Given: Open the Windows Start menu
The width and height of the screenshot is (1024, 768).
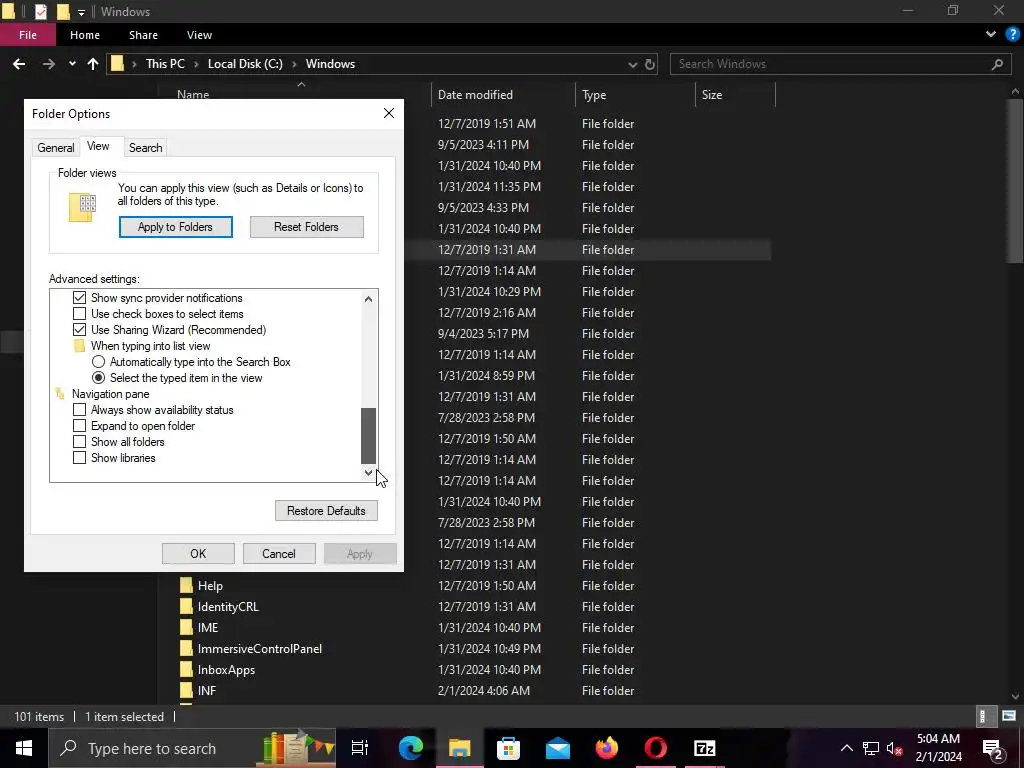Looking at the screenshot, I should click(24, 748).
